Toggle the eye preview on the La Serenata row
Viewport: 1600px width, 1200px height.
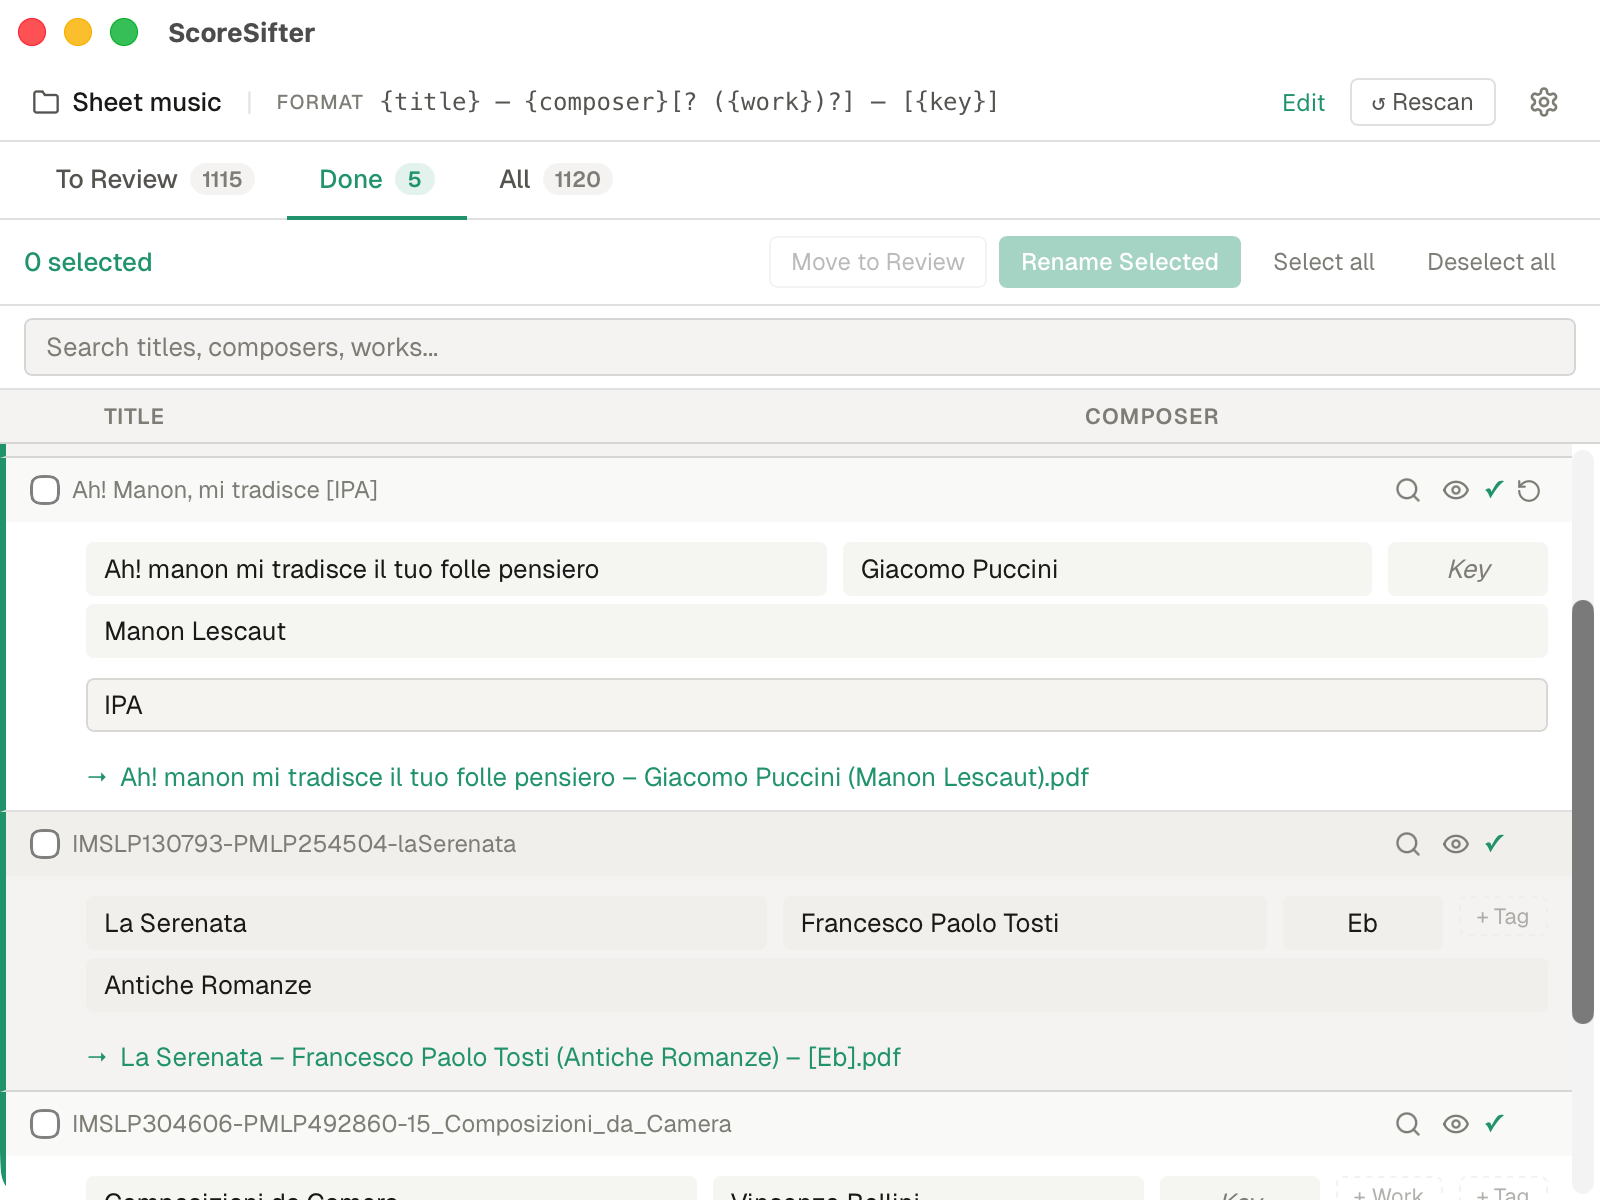tap(1455, 844)
